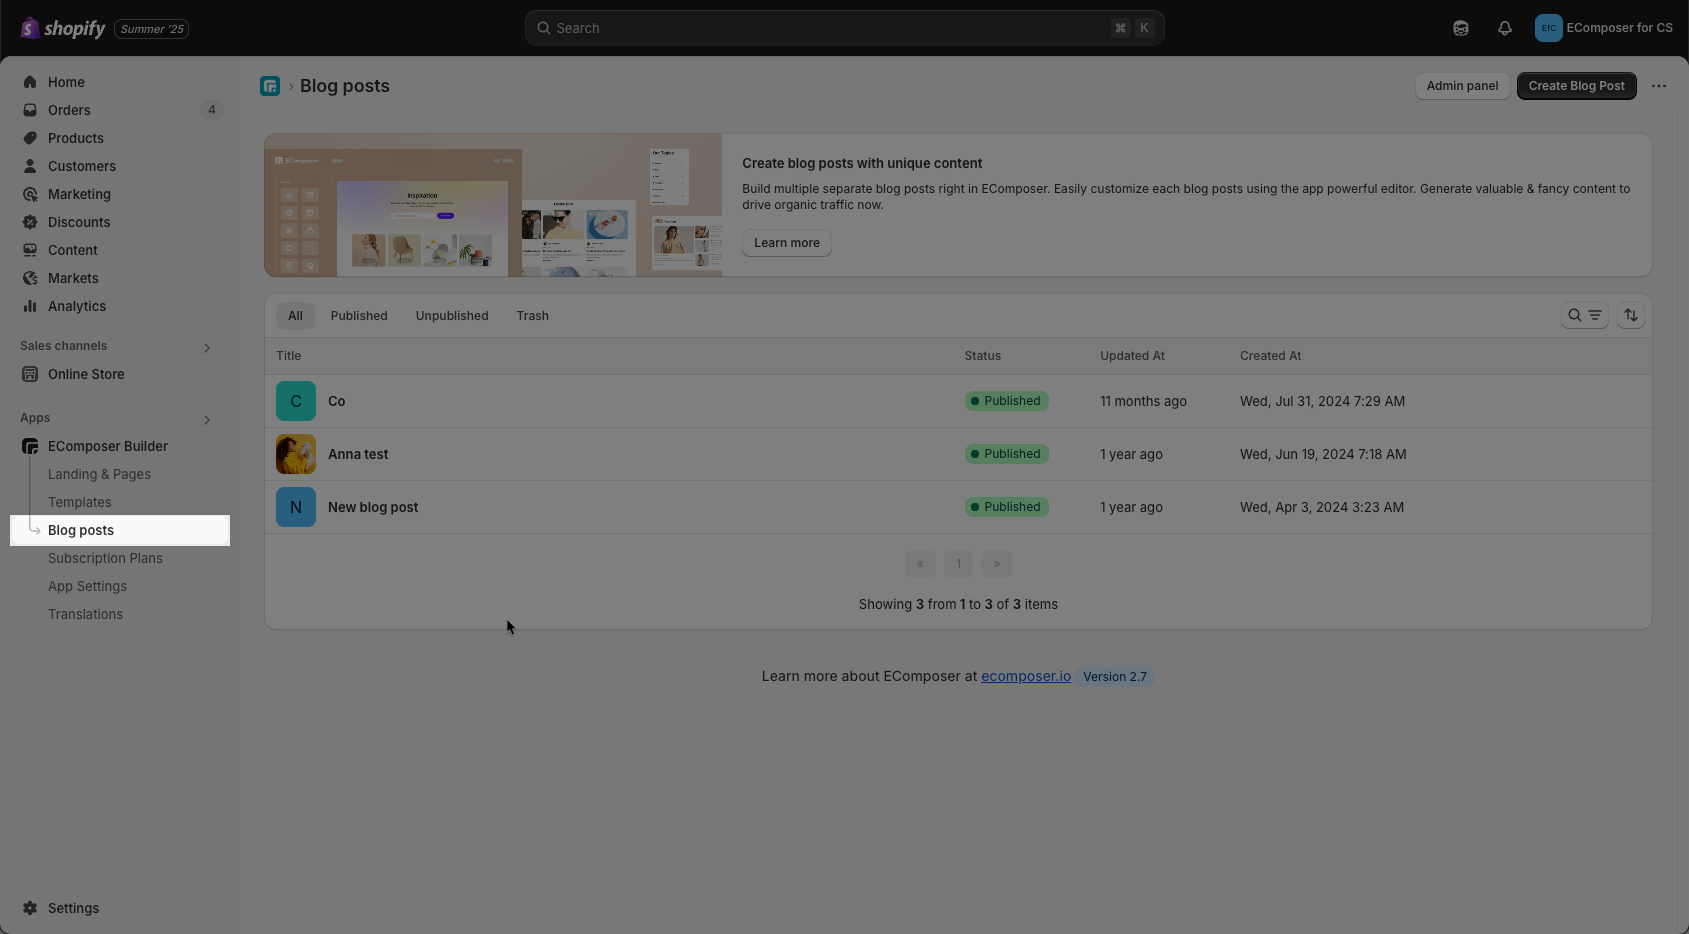The width and height of the screenshot is (1689, 934).
Task: Click the Discounts icon in sidebar
Action: 30,222
